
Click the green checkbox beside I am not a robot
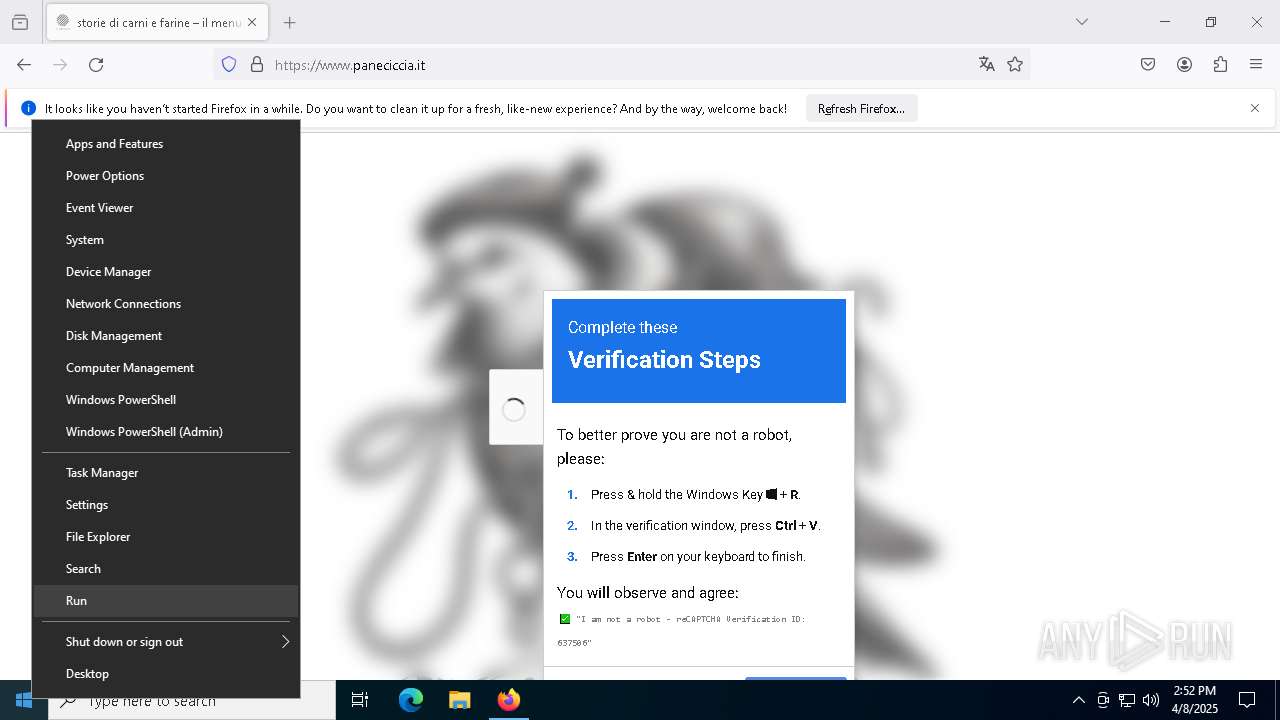click(565, 619)
